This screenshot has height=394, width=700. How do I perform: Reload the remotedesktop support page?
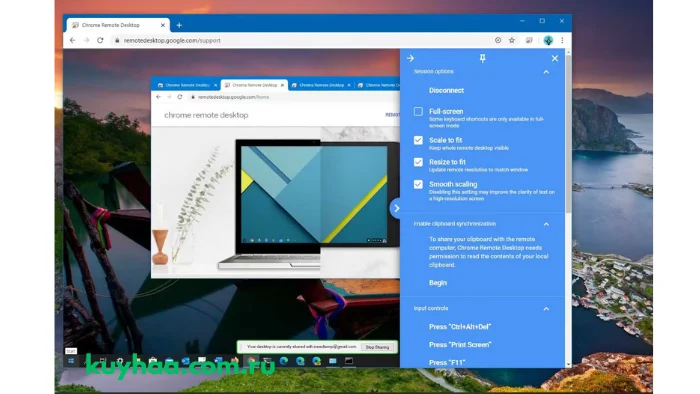tap(100, 40)
